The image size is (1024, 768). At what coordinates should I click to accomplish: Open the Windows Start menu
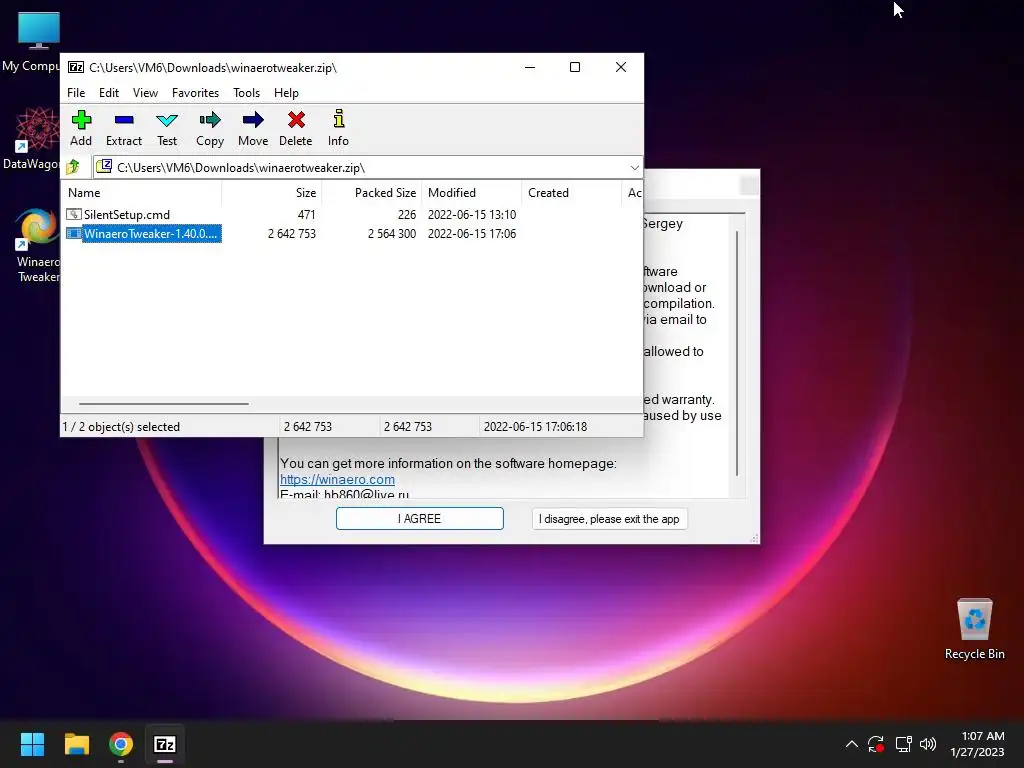[32, 744]
